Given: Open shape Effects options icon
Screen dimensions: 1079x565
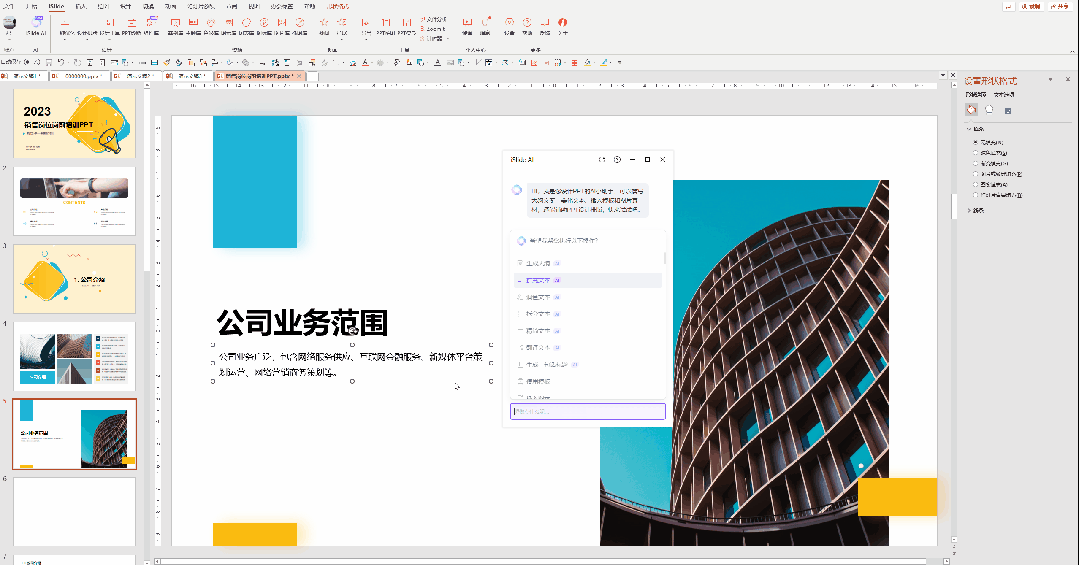Looking at the screenshot, I should click(x=989, y=109).
